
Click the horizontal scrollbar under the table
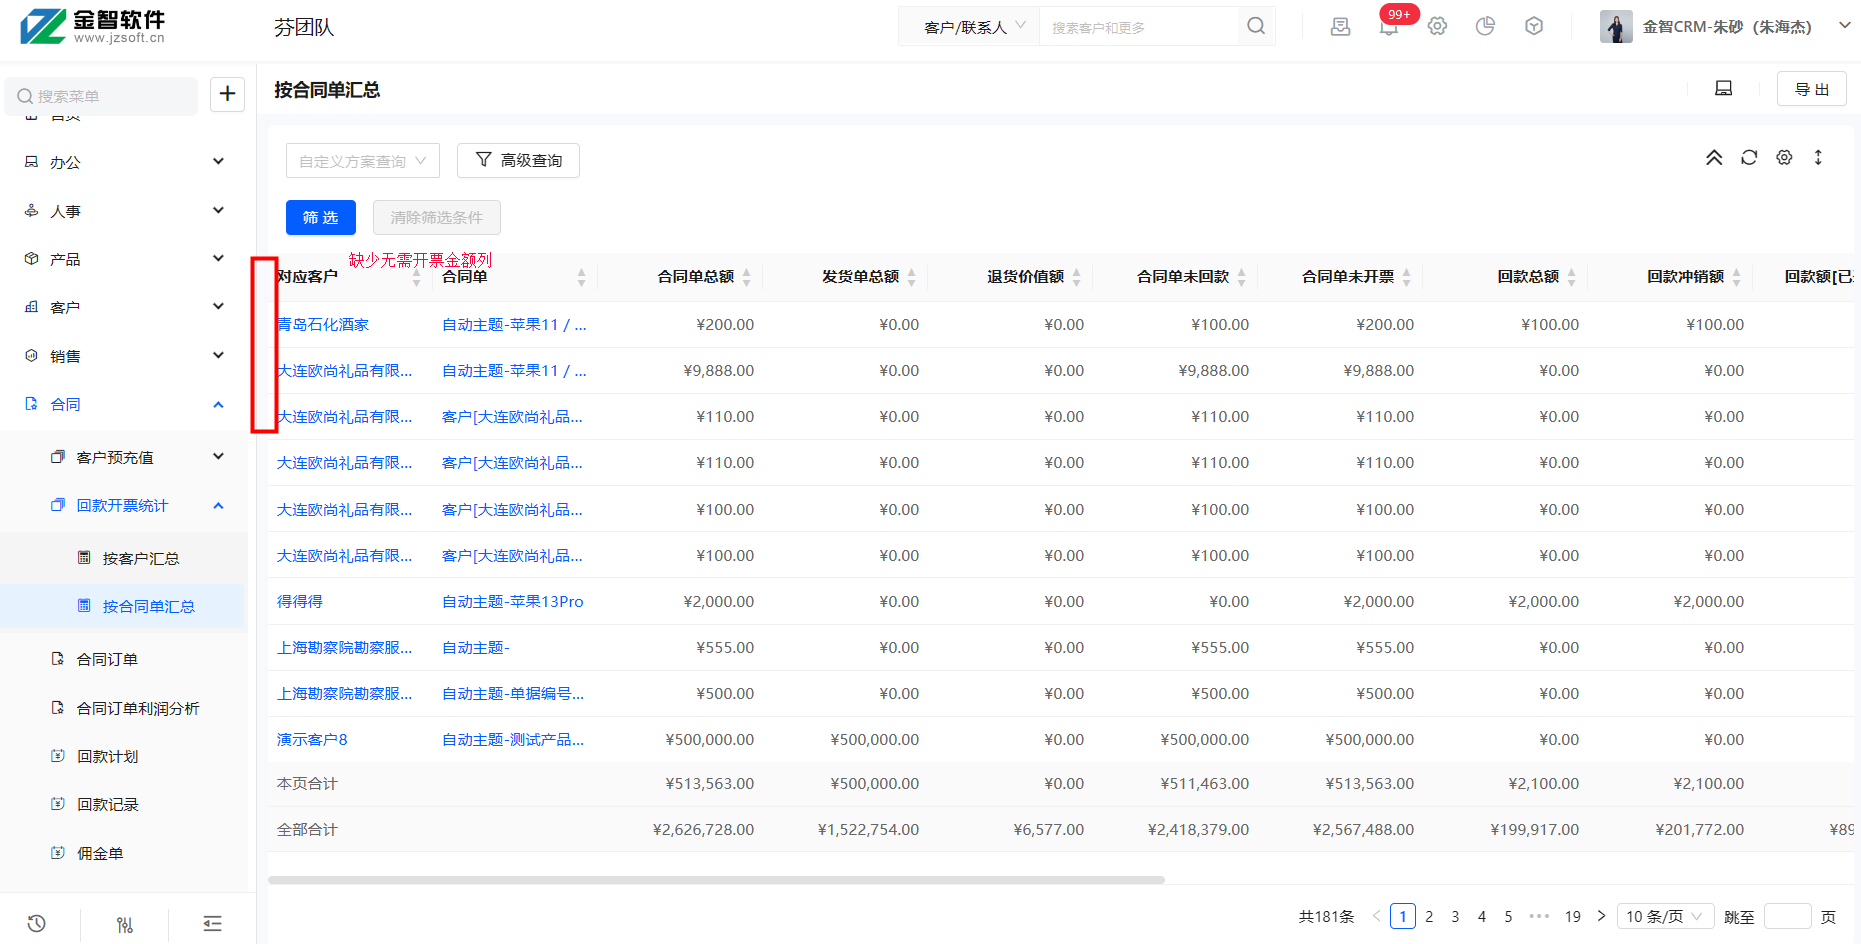click(x=716, y=880)
